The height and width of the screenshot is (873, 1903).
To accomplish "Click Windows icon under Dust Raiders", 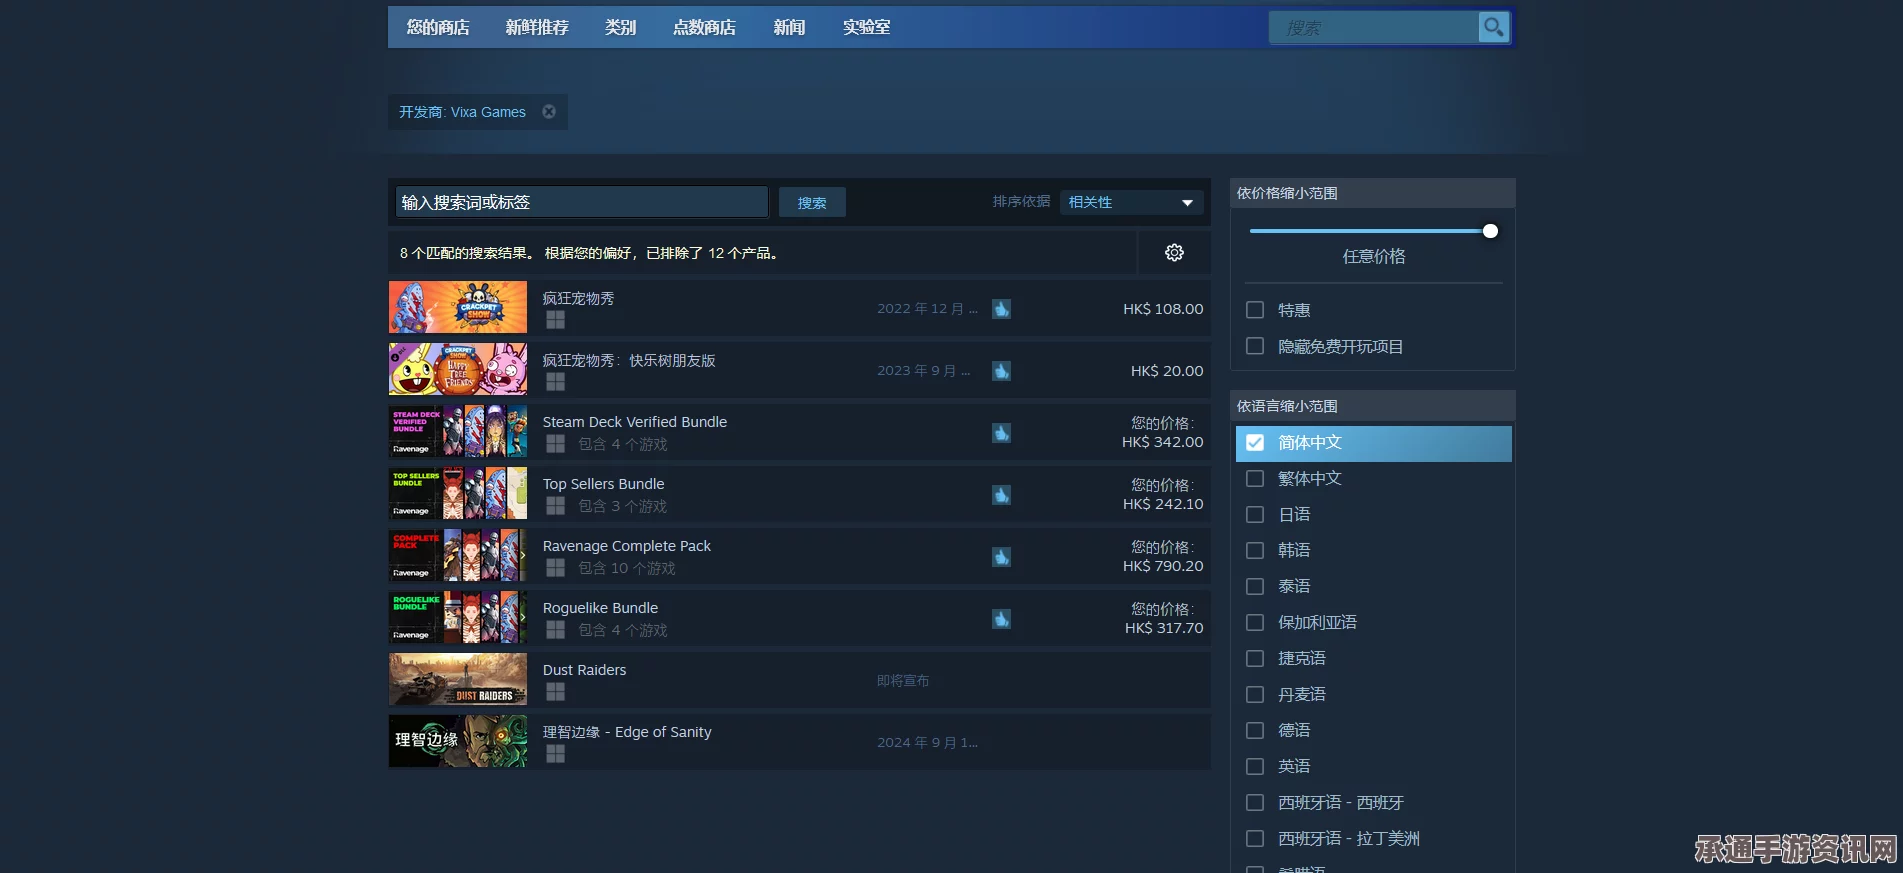I will click(556, 692).
